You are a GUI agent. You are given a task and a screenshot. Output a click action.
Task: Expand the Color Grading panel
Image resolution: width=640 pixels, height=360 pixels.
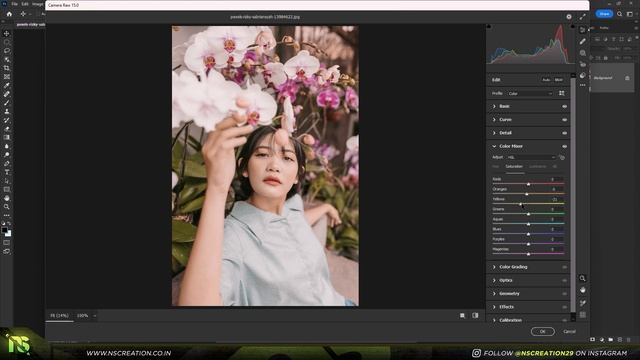coord(494,267)
